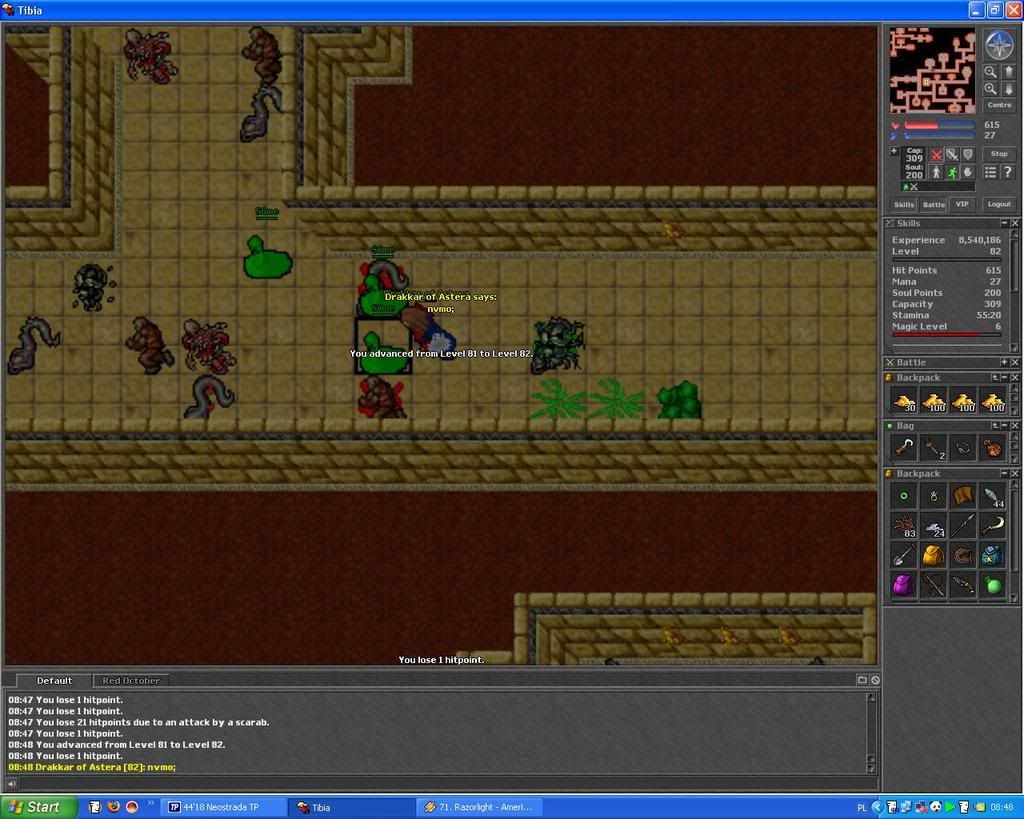Select the fish stack of 44
Image resolution: width=1024 pixels, height=819 pixels.
(x=993, y=496)
